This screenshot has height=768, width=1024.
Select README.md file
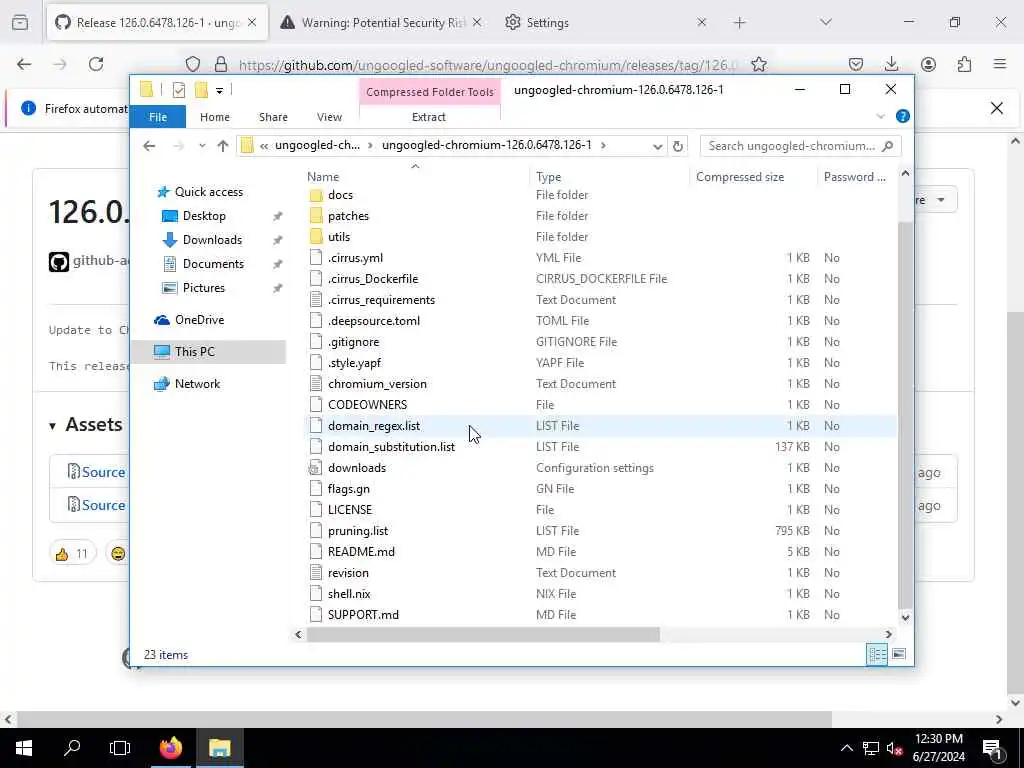(x=361, y=552)
